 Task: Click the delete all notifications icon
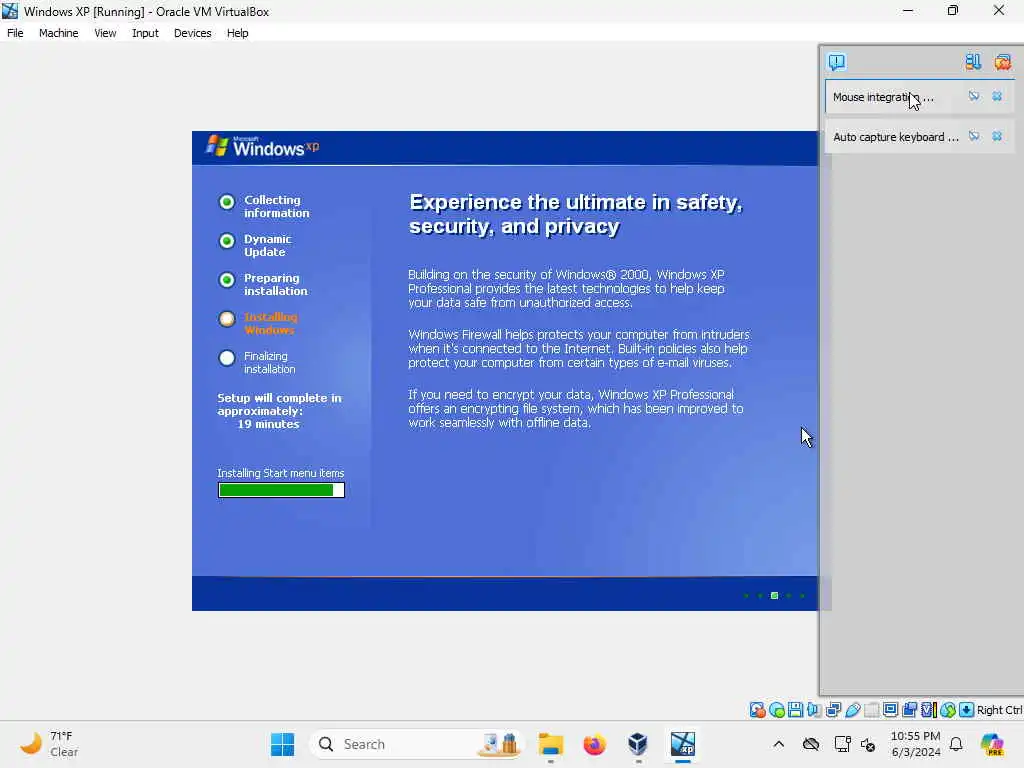(x=1002, y=62)
